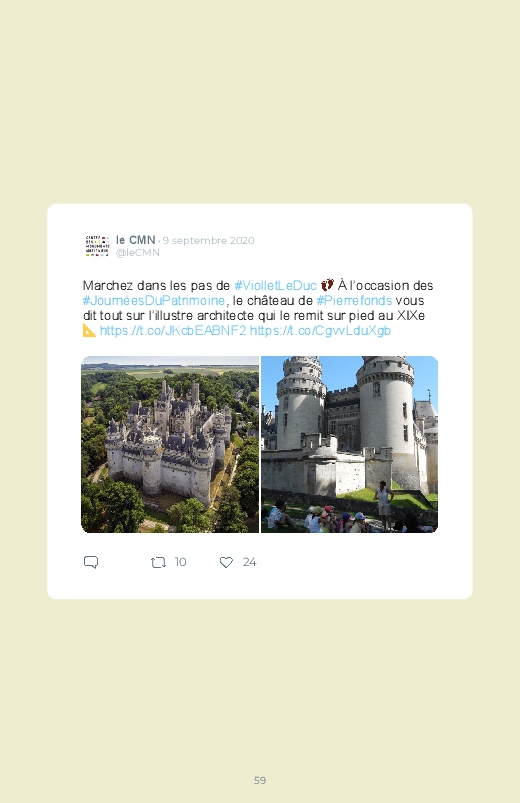
Task: Click the tweet text body
Action: [258, 308]
